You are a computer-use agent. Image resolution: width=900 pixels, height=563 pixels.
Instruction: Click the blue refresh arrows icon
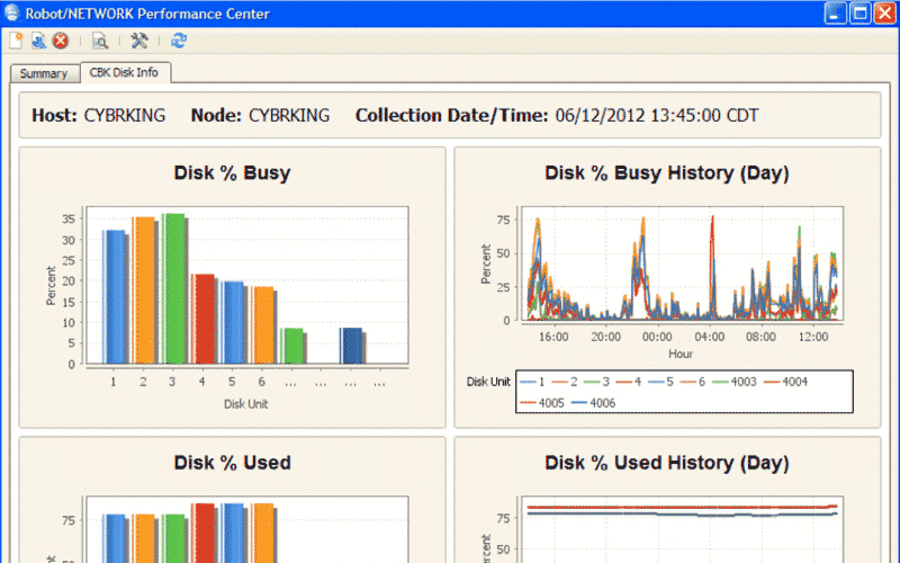pyautogui.click(x=179, y=41)
